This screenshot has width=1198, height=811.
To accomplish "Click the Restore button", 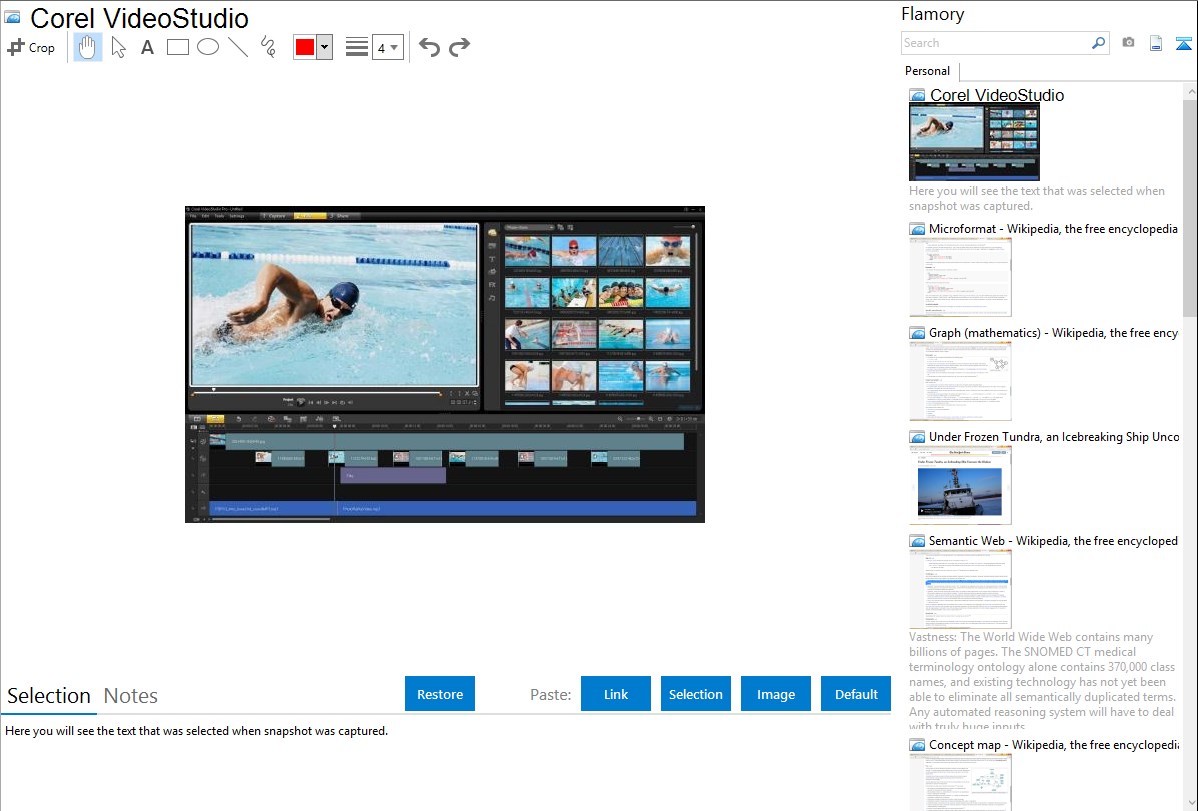I will pos(440,694).
